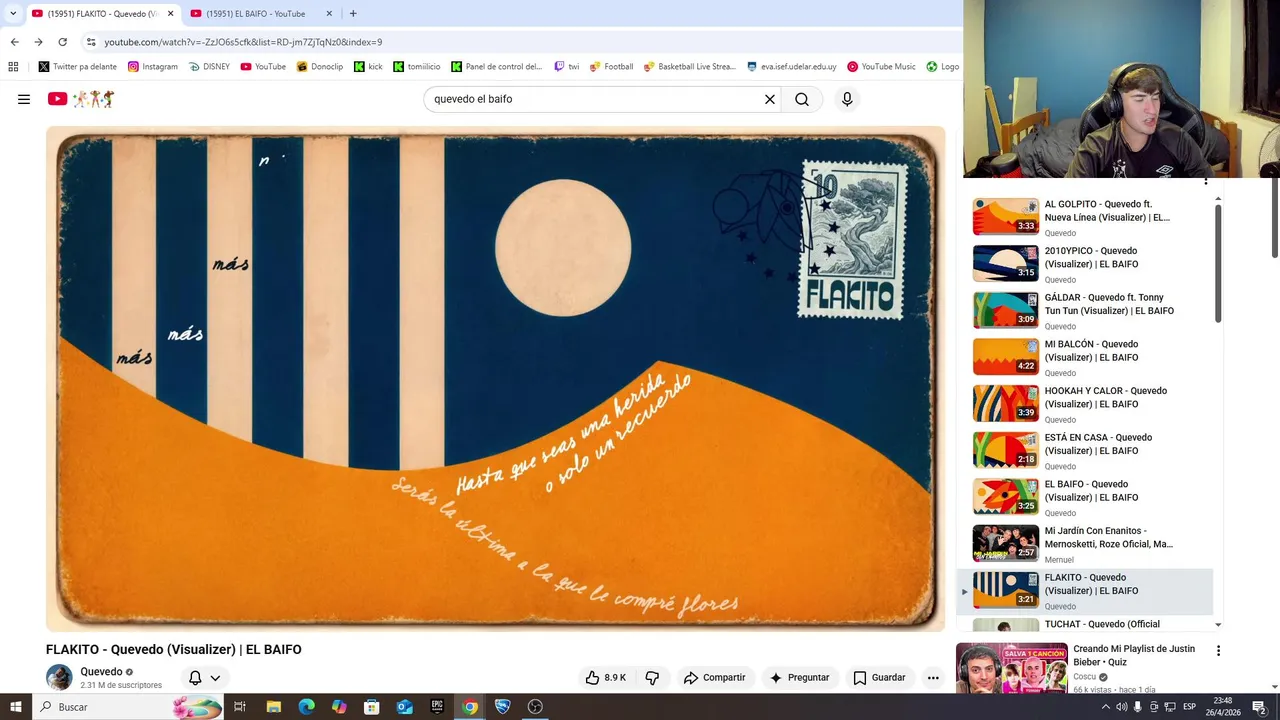Open the Chrome apps grid icon
Screen dimensions: 1280x720
13,67
